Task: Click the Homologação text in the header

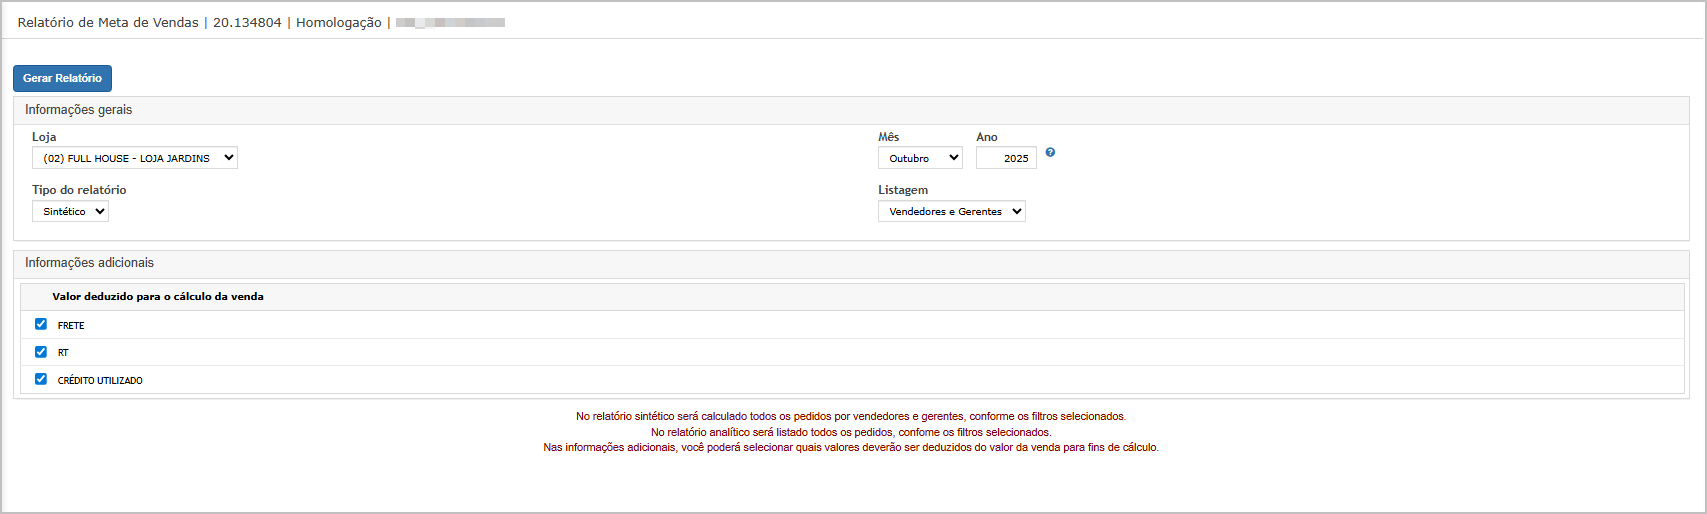Action: click(x=338, y=22)
